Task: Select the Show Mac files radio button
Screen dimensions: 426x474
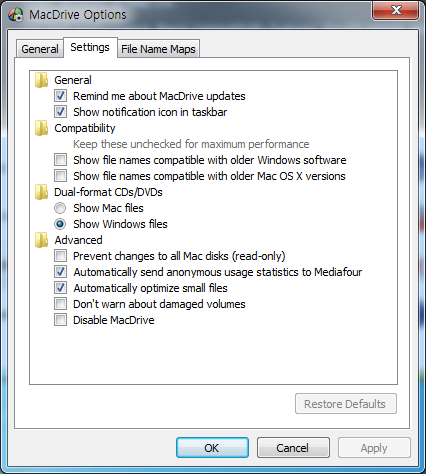Action: pos(60,208)
